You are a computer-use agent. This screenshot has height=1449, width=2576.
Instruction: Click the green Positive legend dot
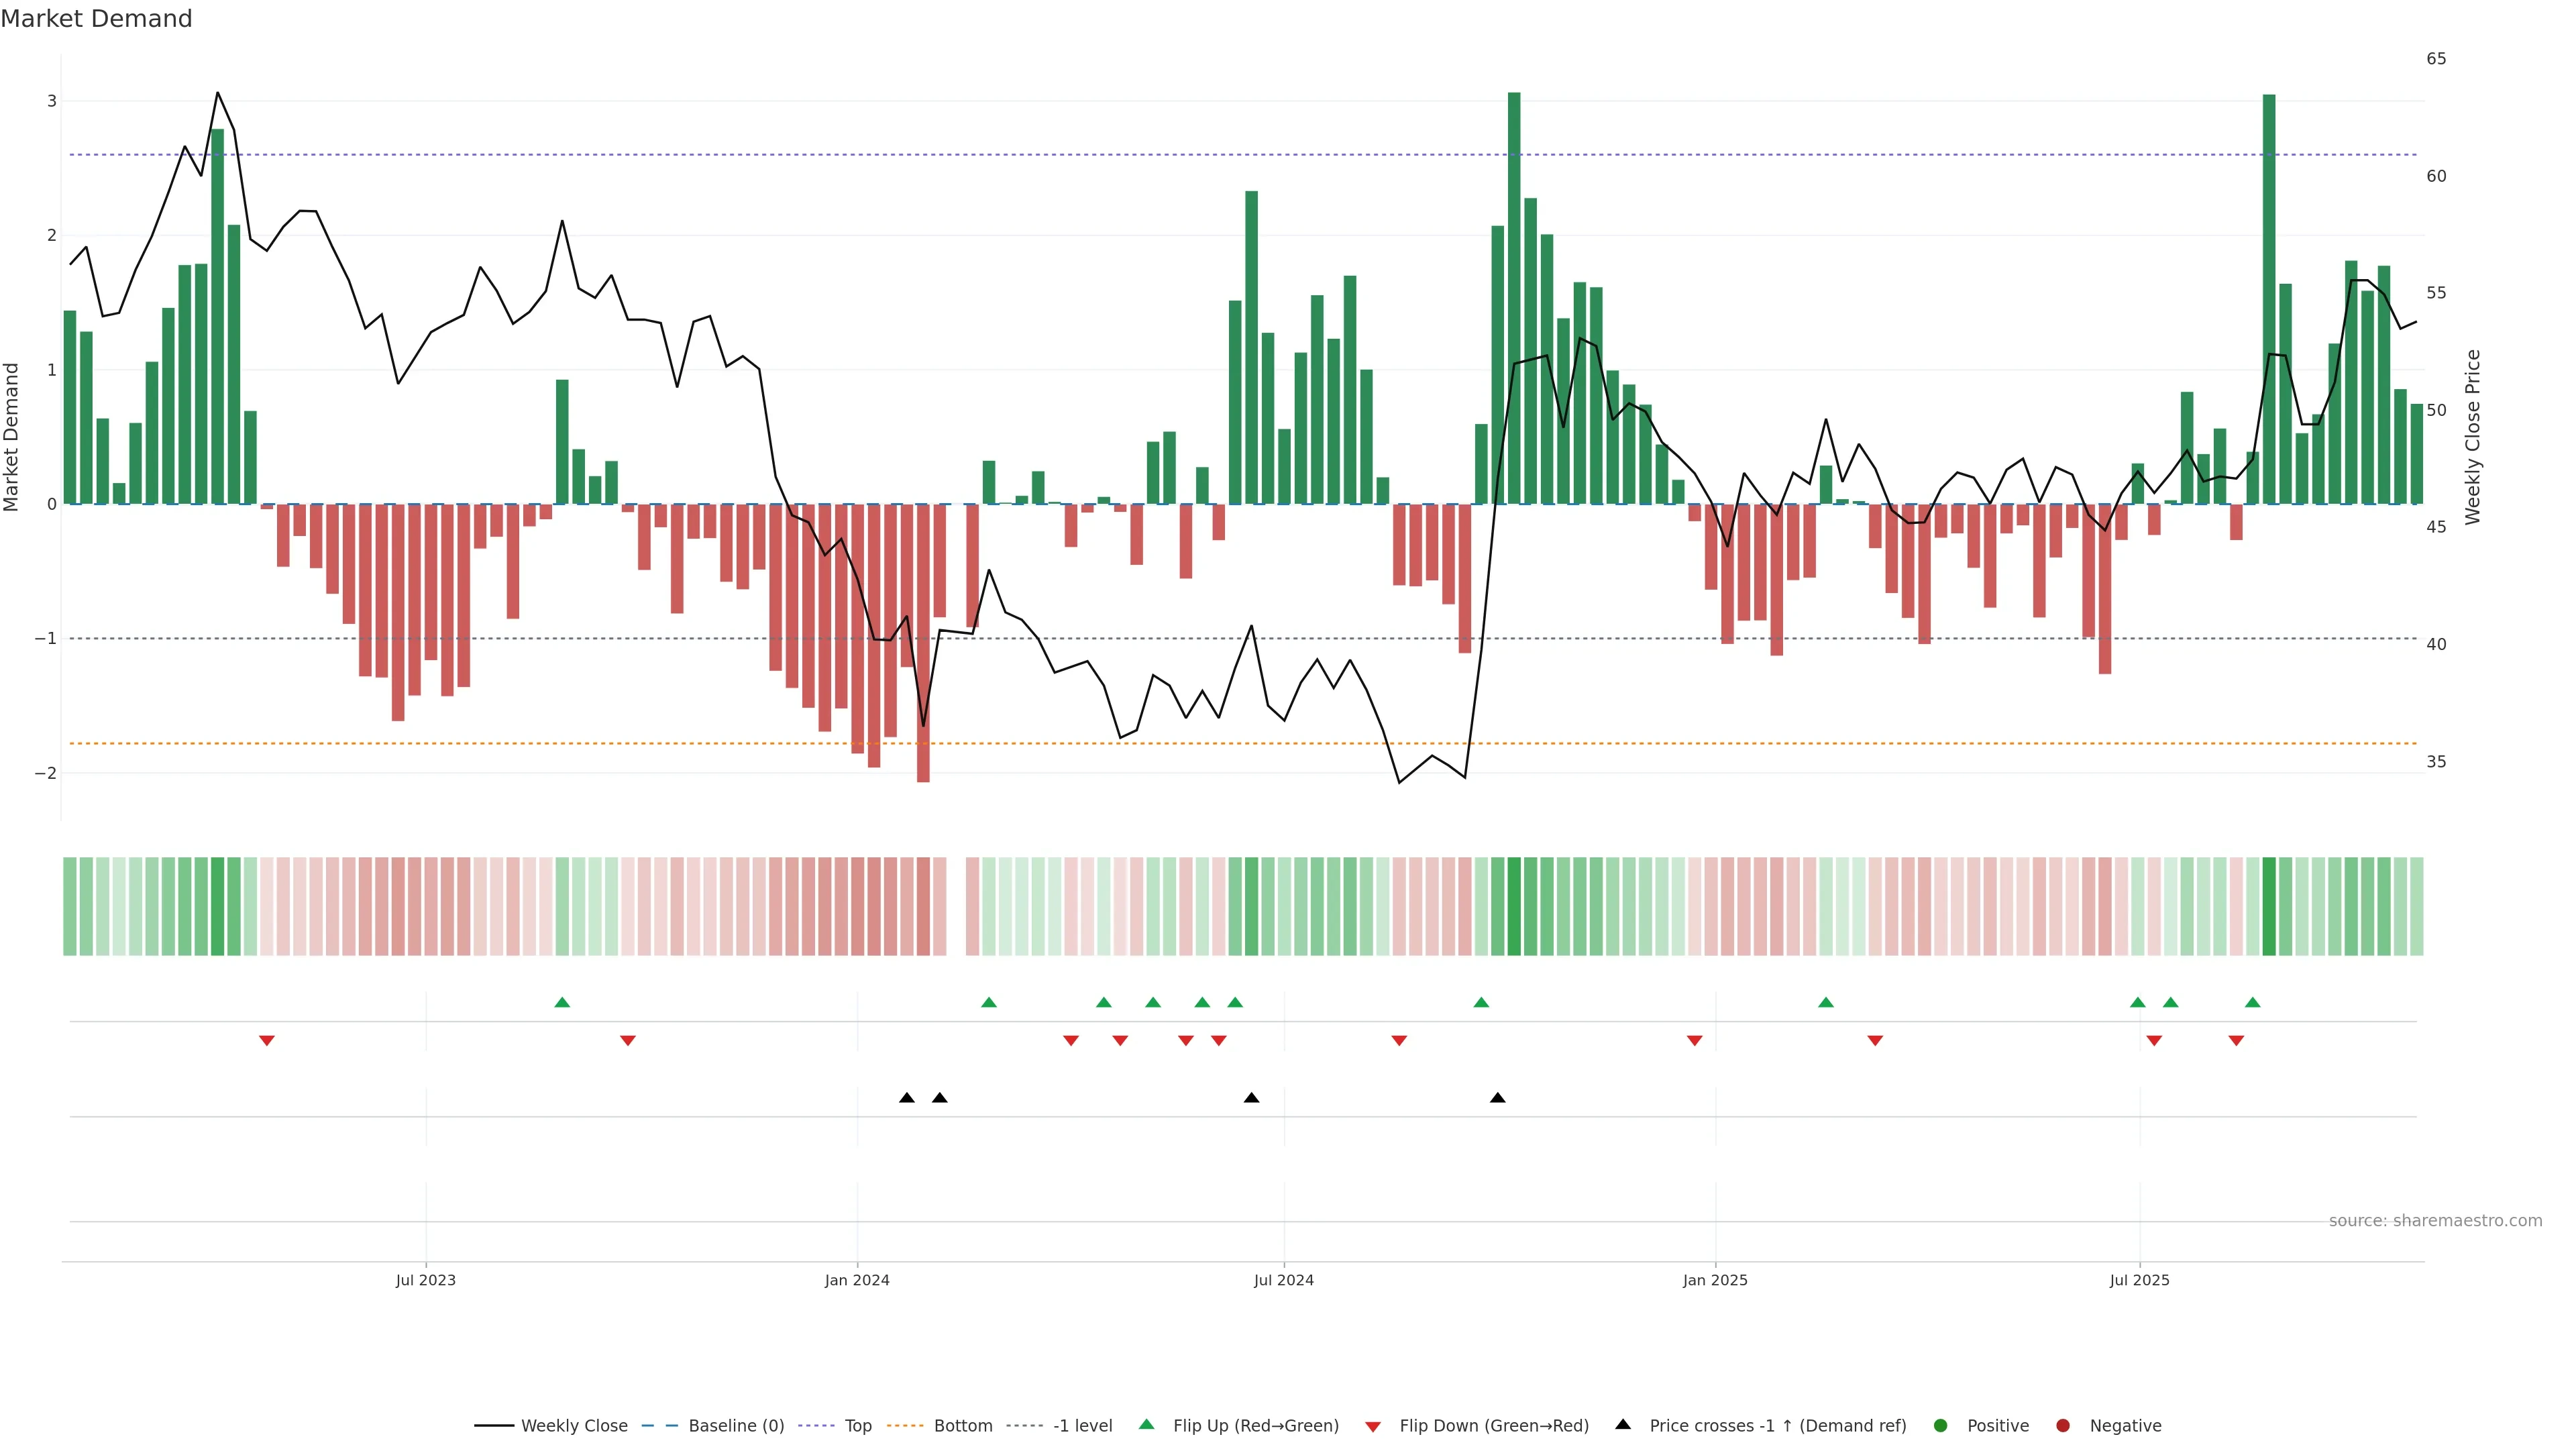1941,1425
